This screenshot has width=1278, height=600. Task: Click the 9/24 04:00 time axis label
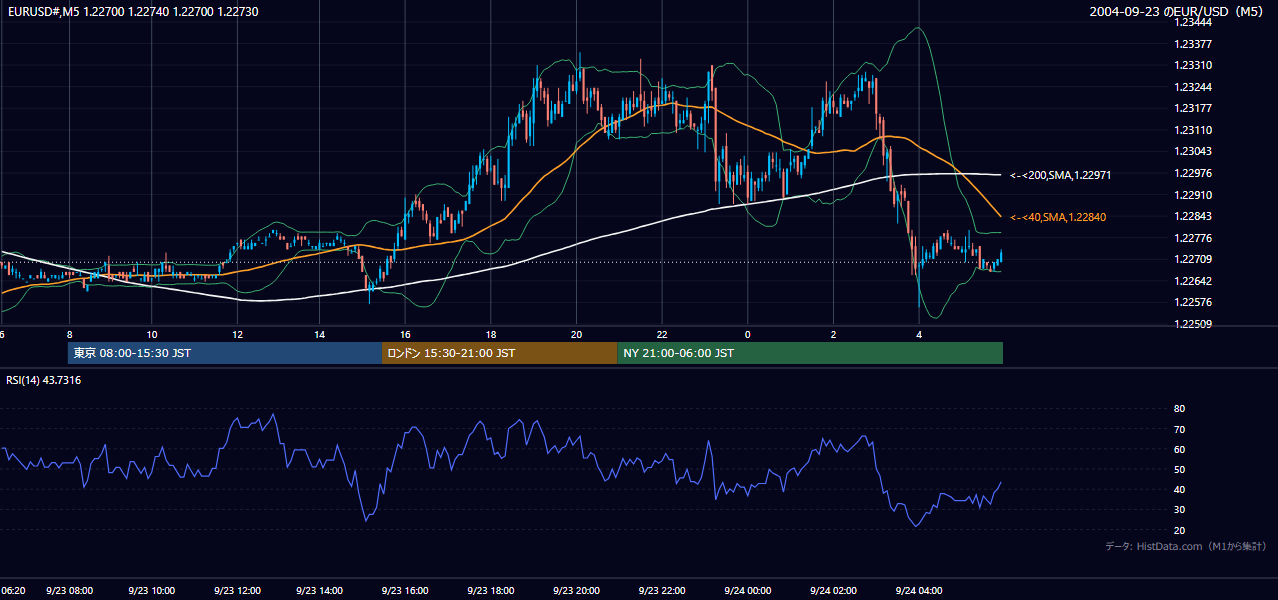[918, 591]
